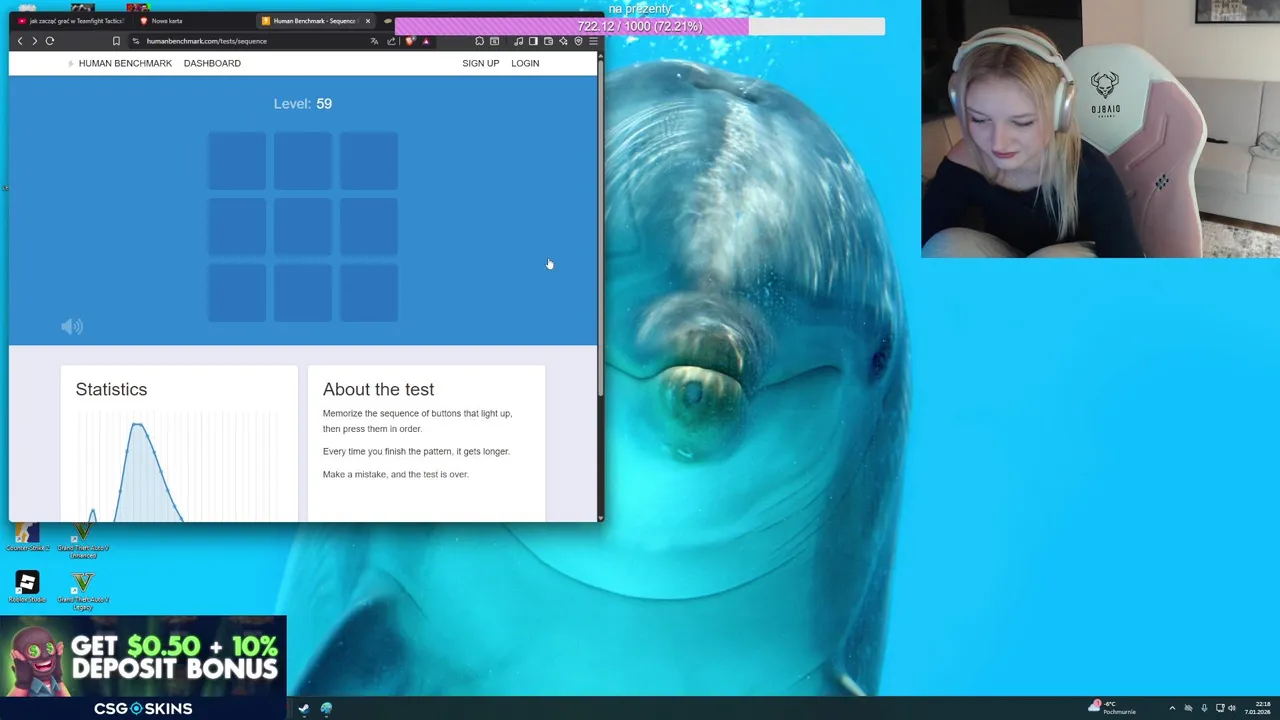The image size is (1280, 720).
Task: Click the Level: 59 text
Action: click(x=302, y=103)
